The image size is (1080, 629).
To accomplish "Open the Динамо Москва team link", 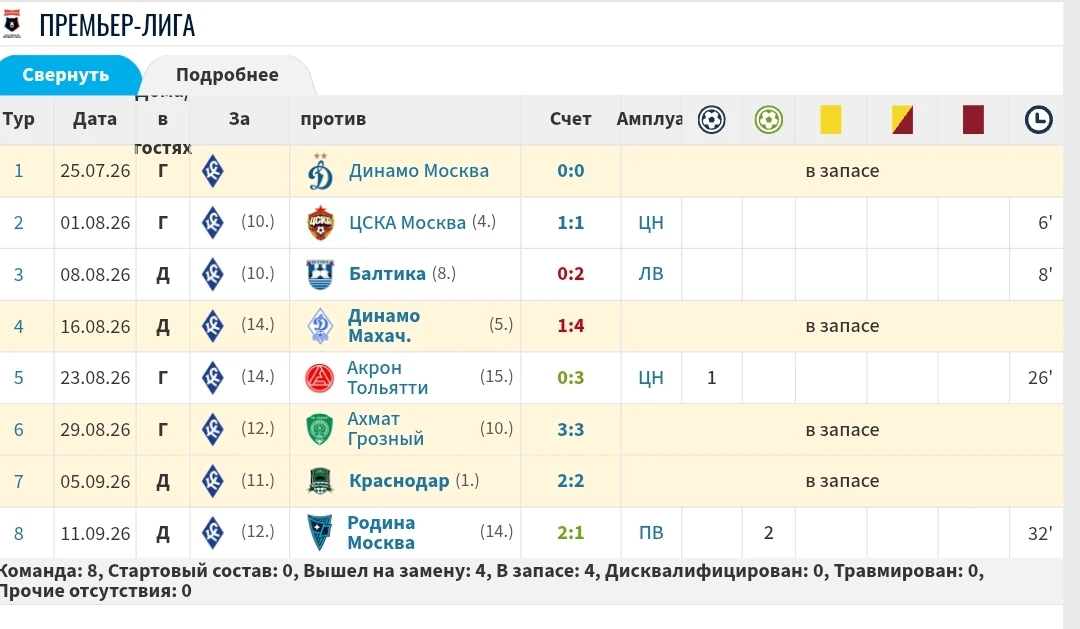I will point(419,171).
